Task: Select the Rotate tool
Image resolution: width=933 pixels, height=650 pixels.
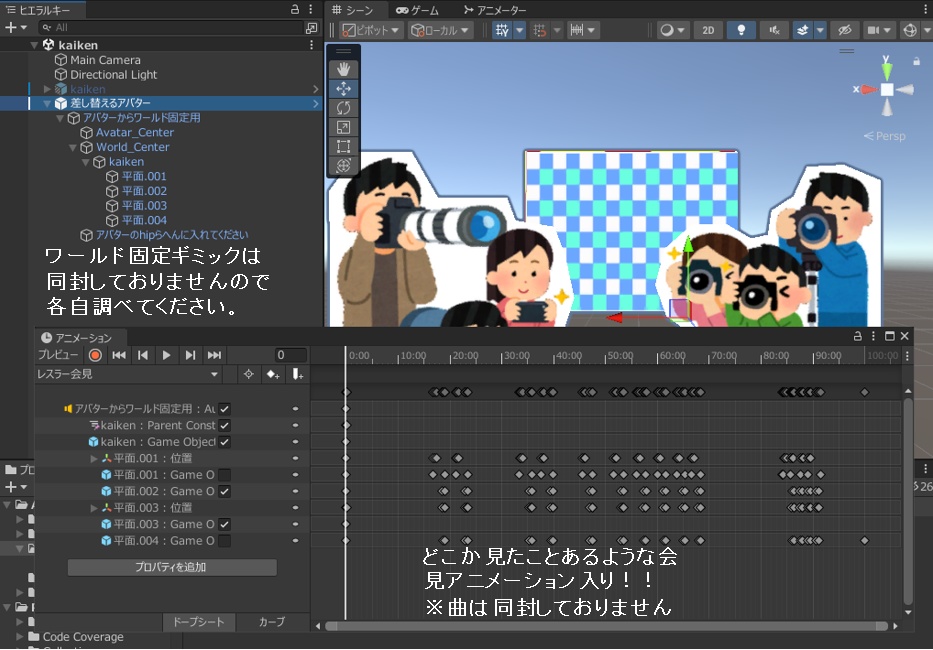Action: pos(343,108)
